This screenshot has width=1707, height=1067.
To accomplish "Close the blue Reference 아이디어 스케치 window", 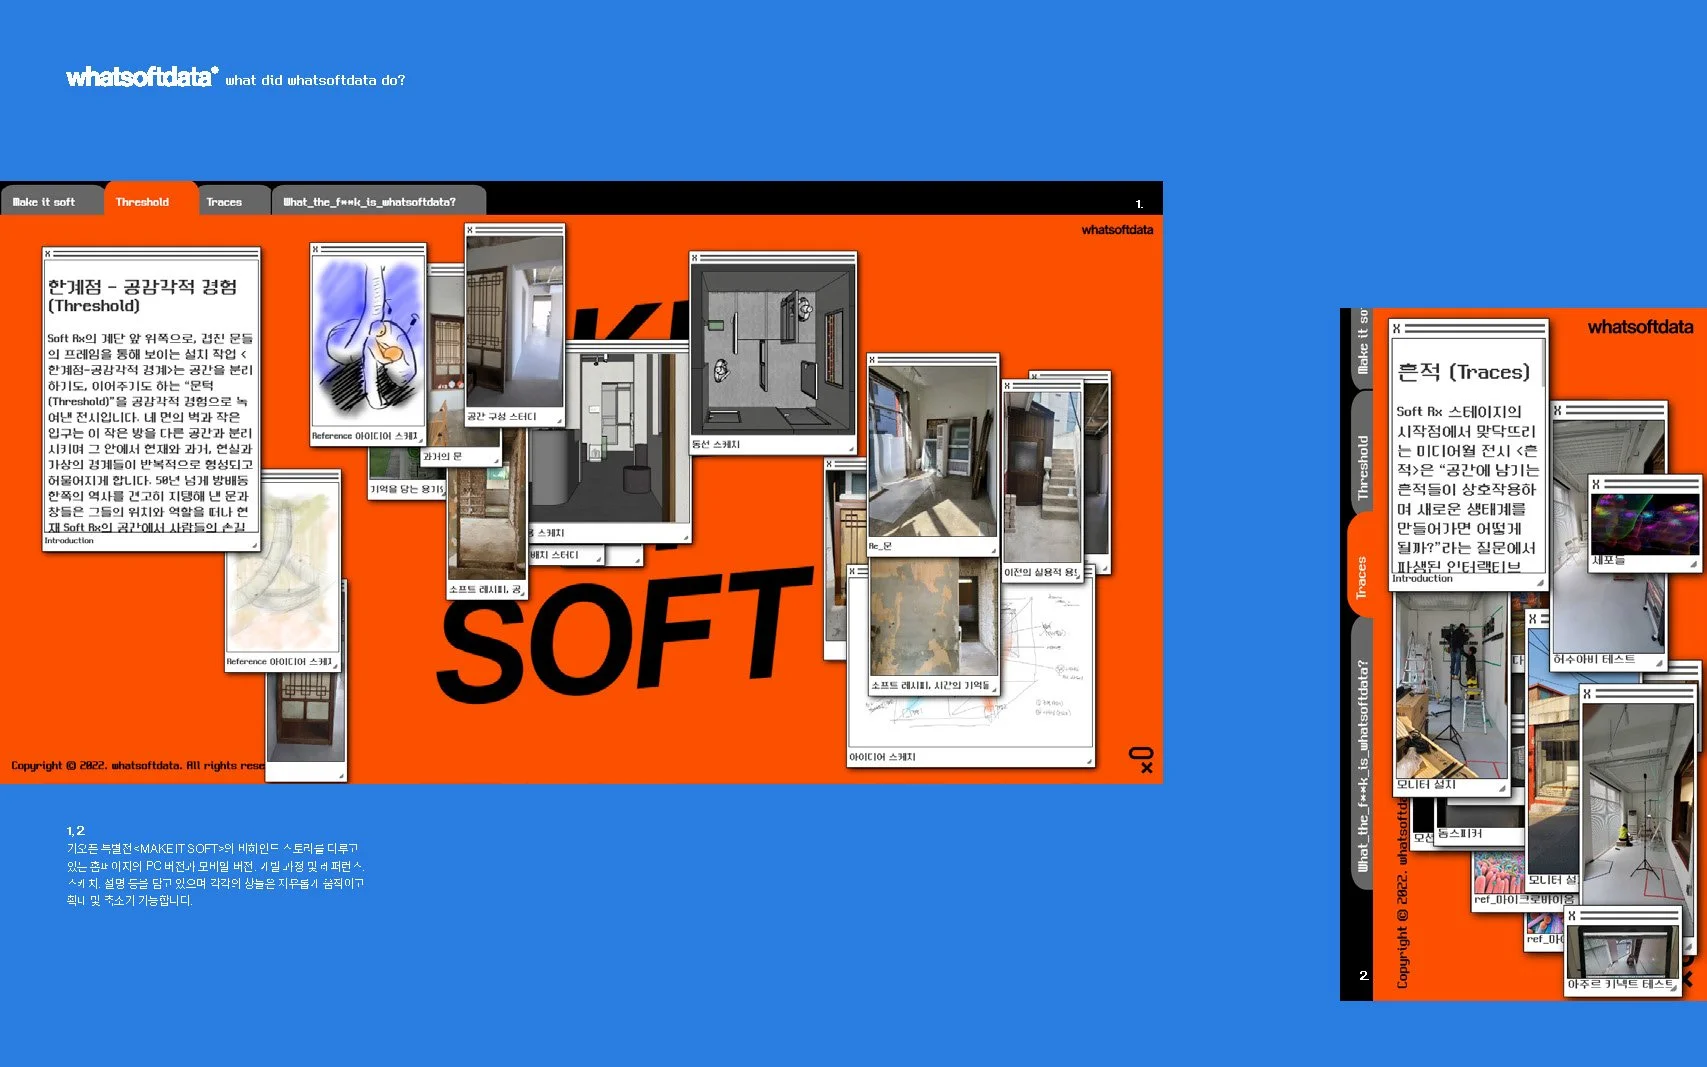I will coord(316,249).
